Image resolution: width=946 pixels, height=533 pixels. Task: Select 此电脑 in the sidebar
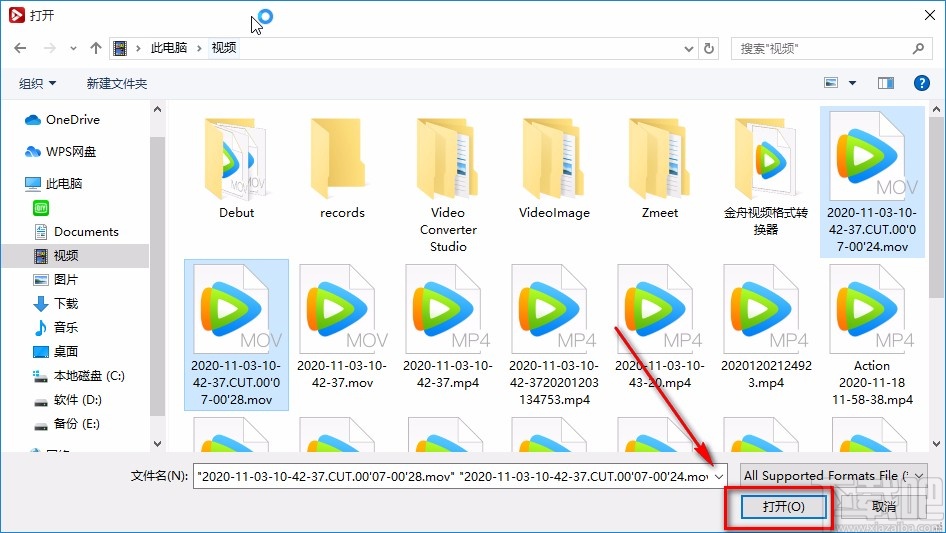point(54,184)
